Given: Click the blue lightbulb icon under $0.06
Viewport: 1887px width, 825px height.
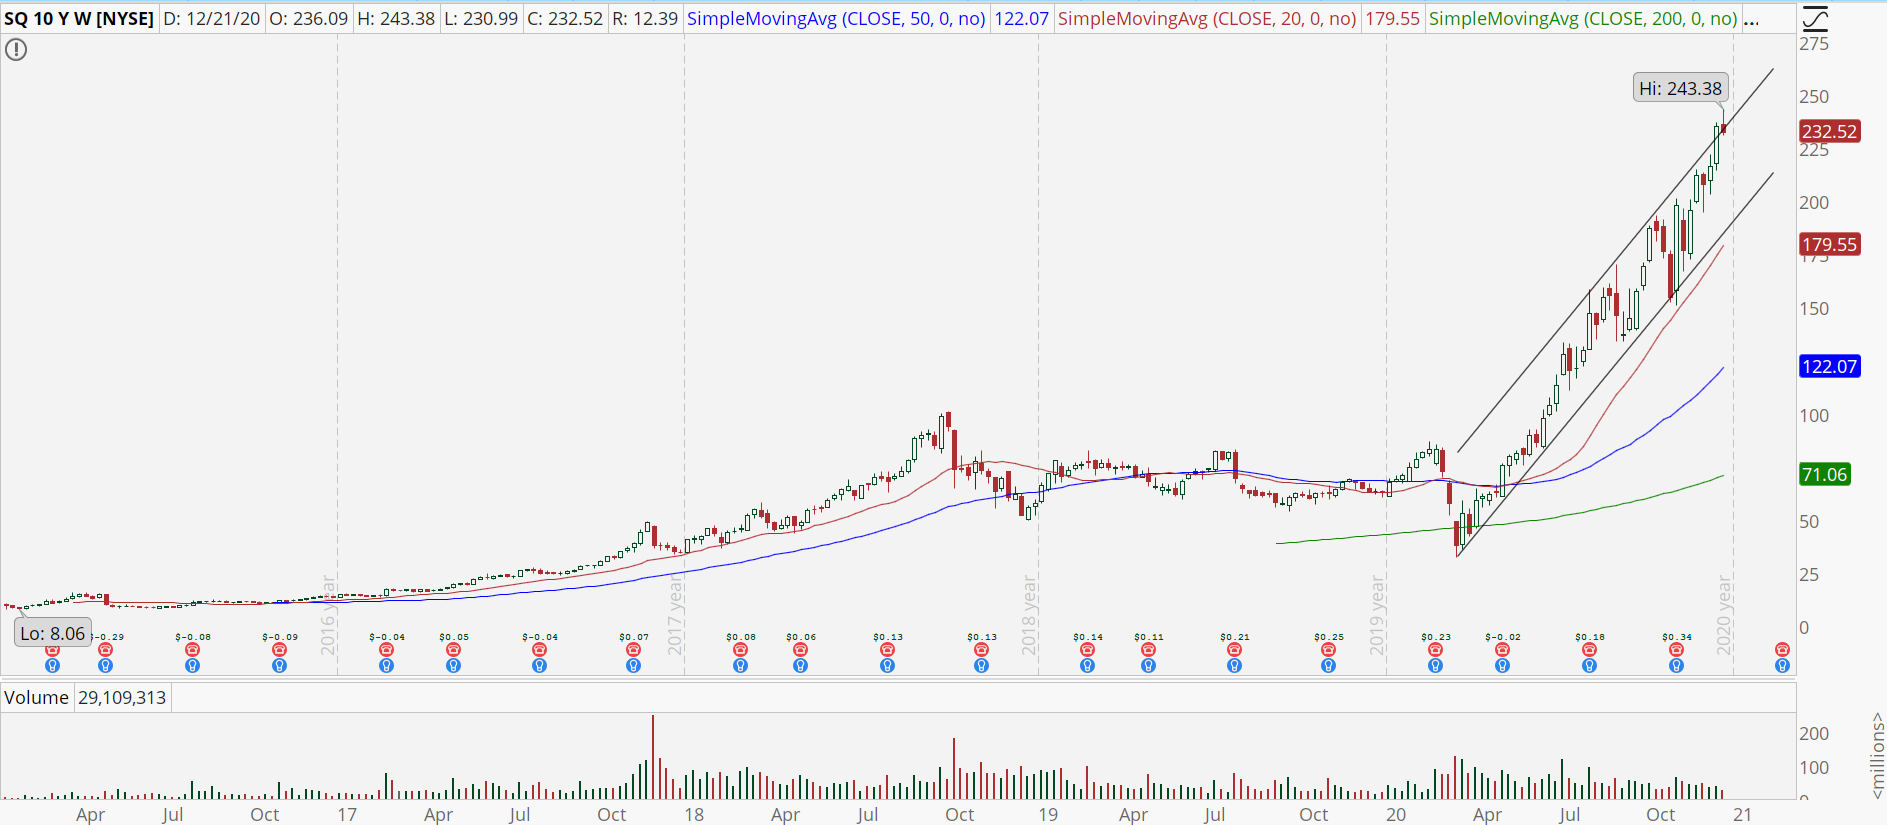Looking at the screenshot, I should click(x=800, y=666).
